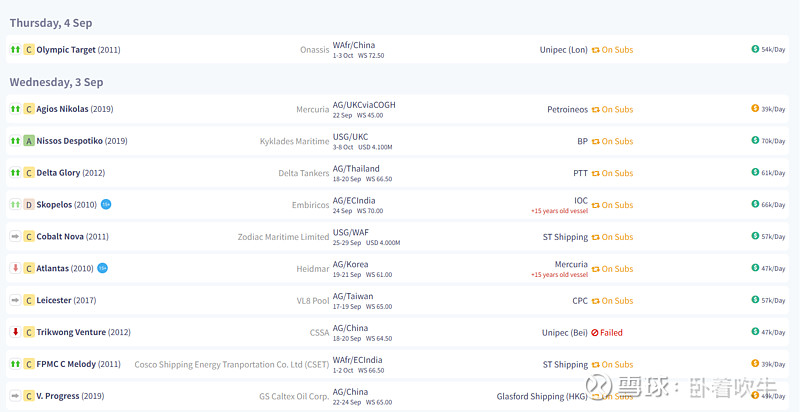Viewport: 800px width, 412px height.
Task: Click the 15+ age badge next to Skopelos
Action: click(x=106, y=204)
